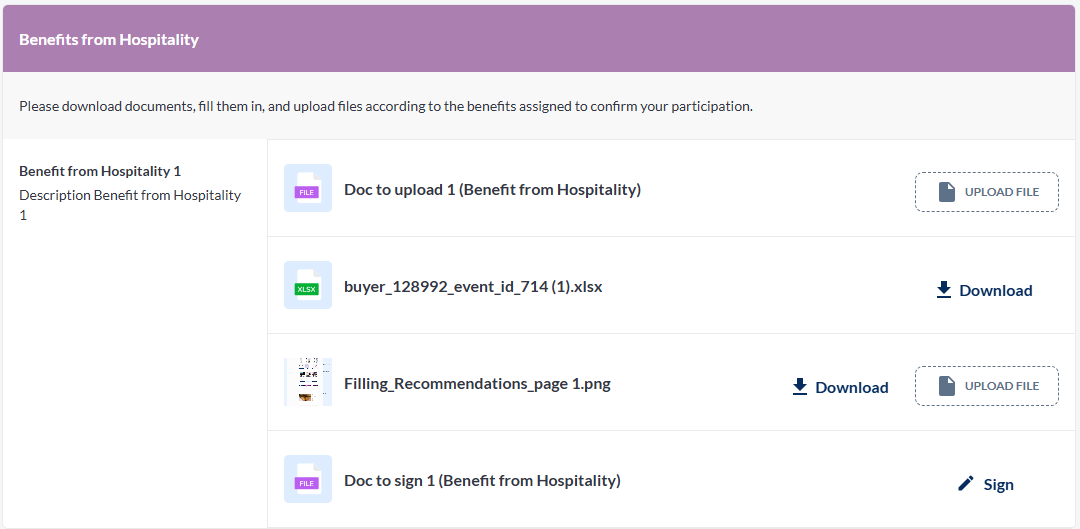The width and height of the screenshot is (1080, 529).
Task: Click the Download text for Filling_Recommendations_page 1.png
Action: tap(852, 388)
